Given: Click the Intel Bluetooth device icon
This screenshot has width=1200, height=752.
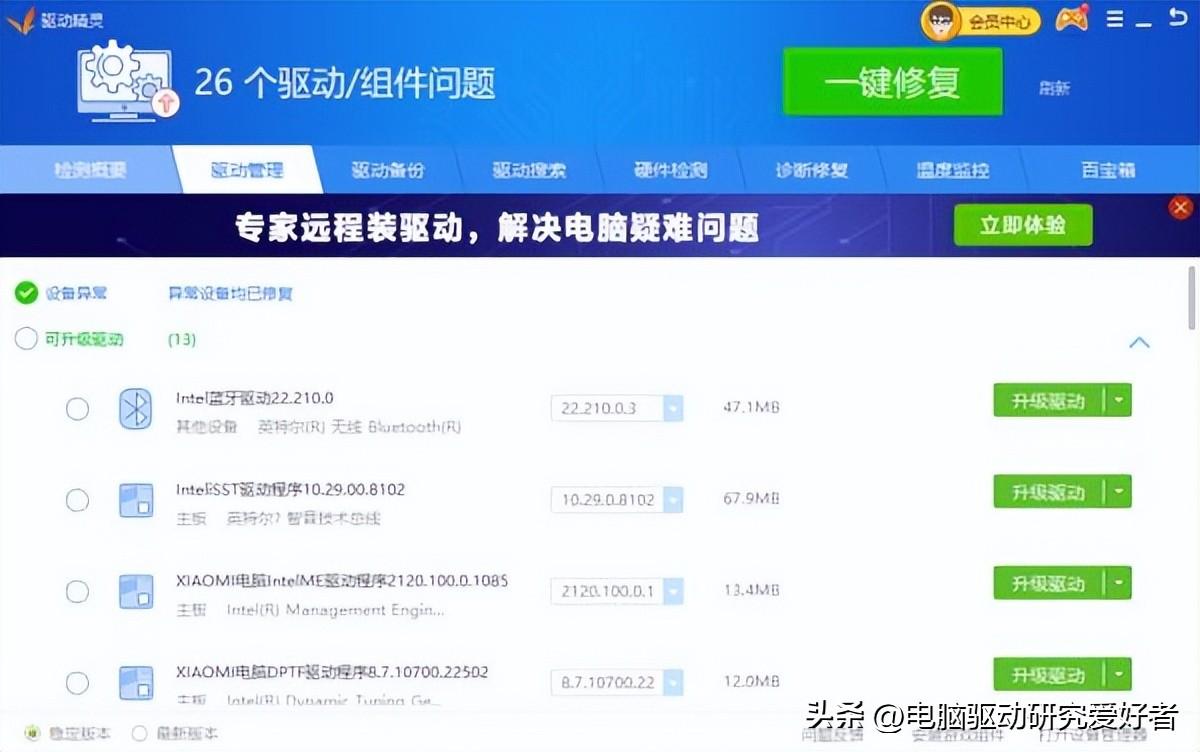Looking at the screenshot, I should point(135,409).
